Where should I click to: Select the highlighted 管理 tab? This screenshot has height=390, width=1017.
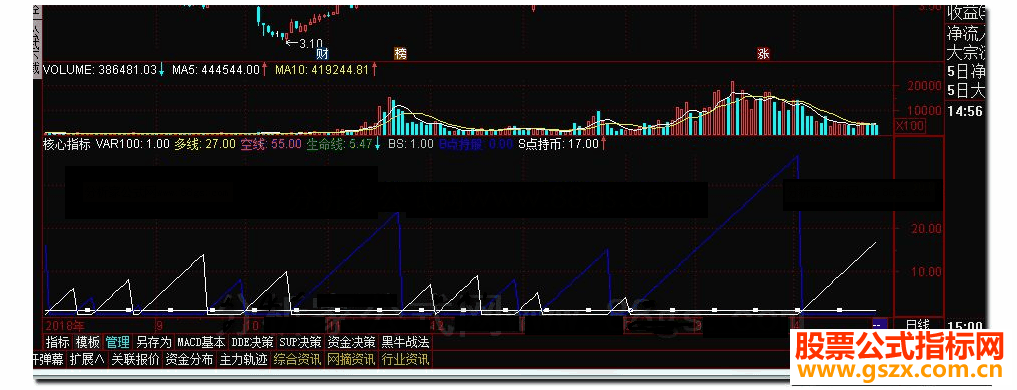click(118, 342)
